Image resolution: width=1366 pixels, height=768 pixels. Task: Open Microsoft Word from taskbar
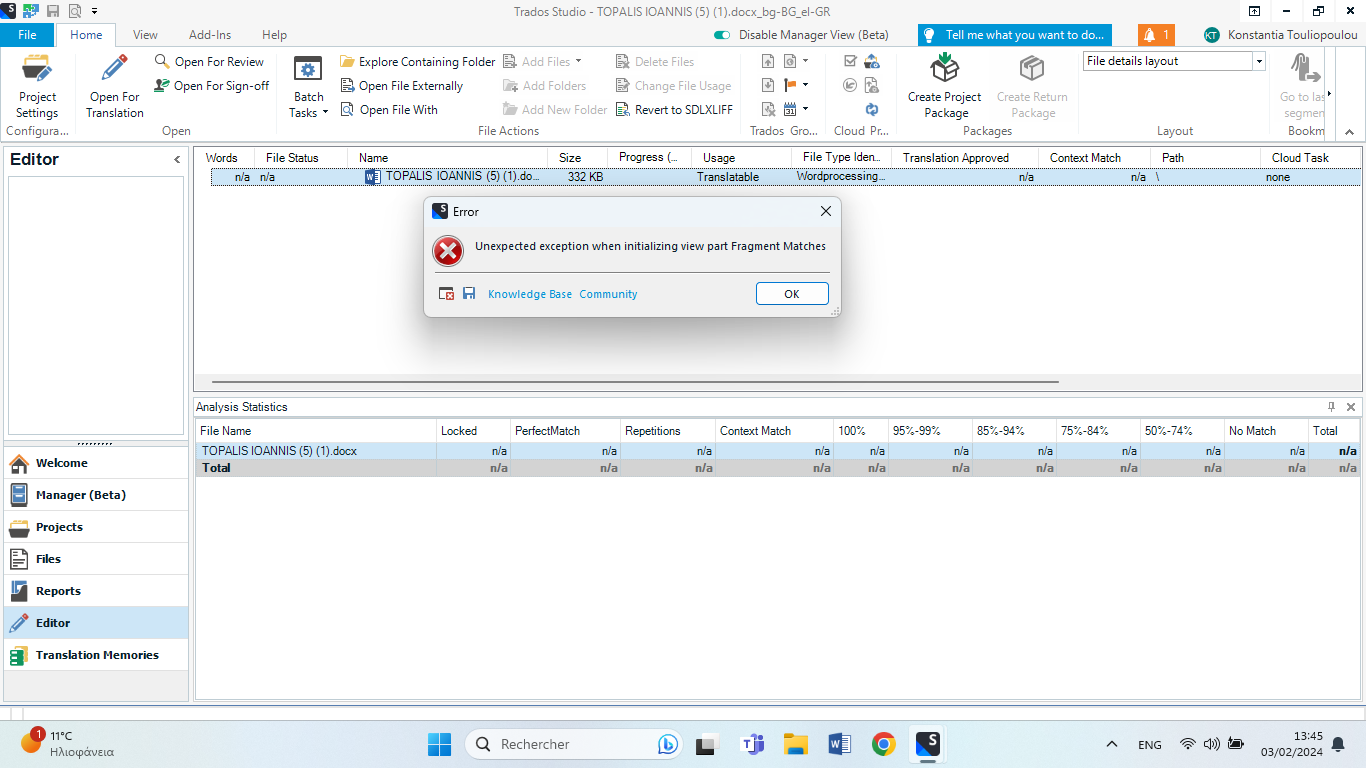tap(839, 744)
